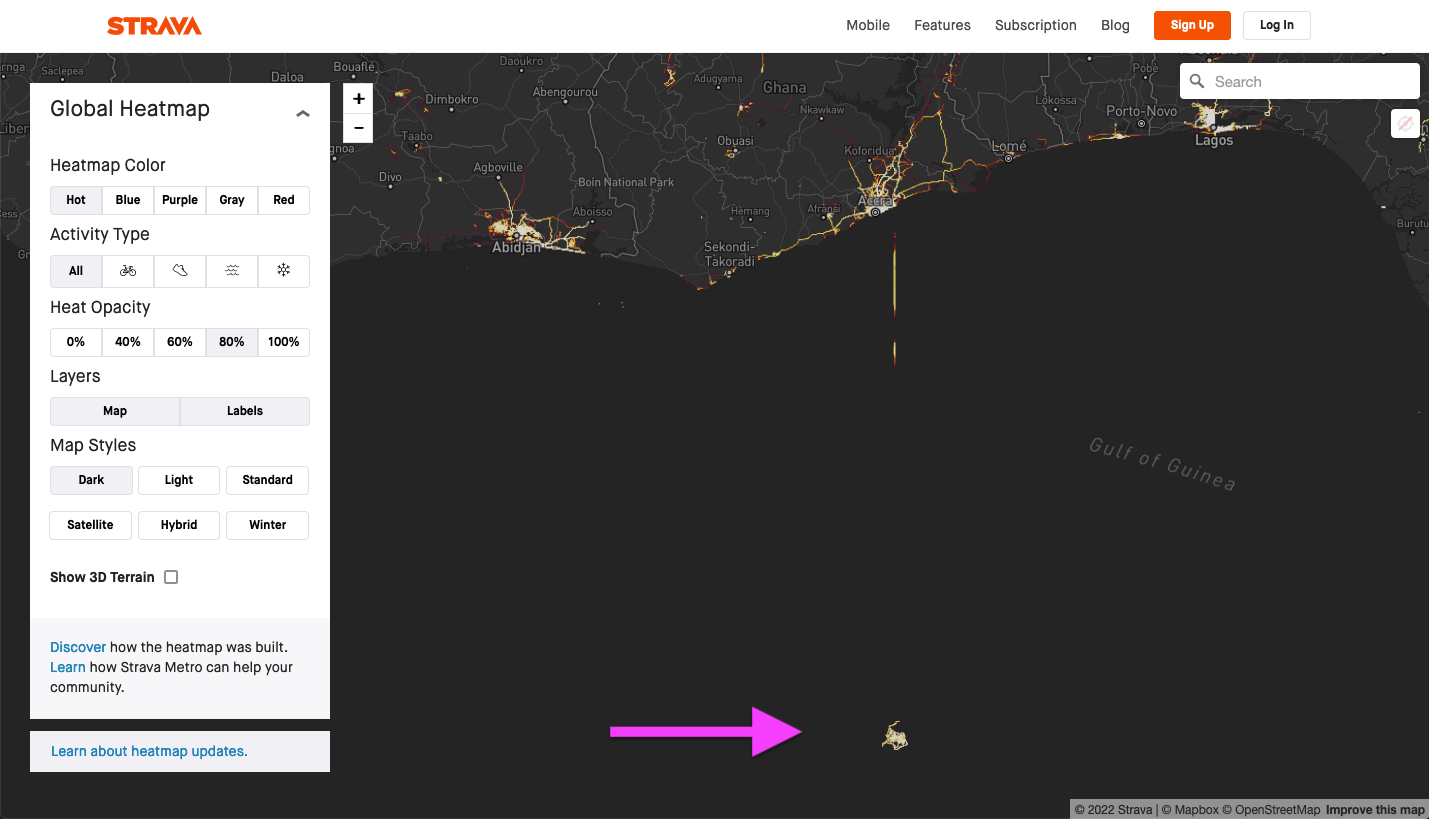
Task: Select the running shoe activity icon
Action: (x=180, y=271)
